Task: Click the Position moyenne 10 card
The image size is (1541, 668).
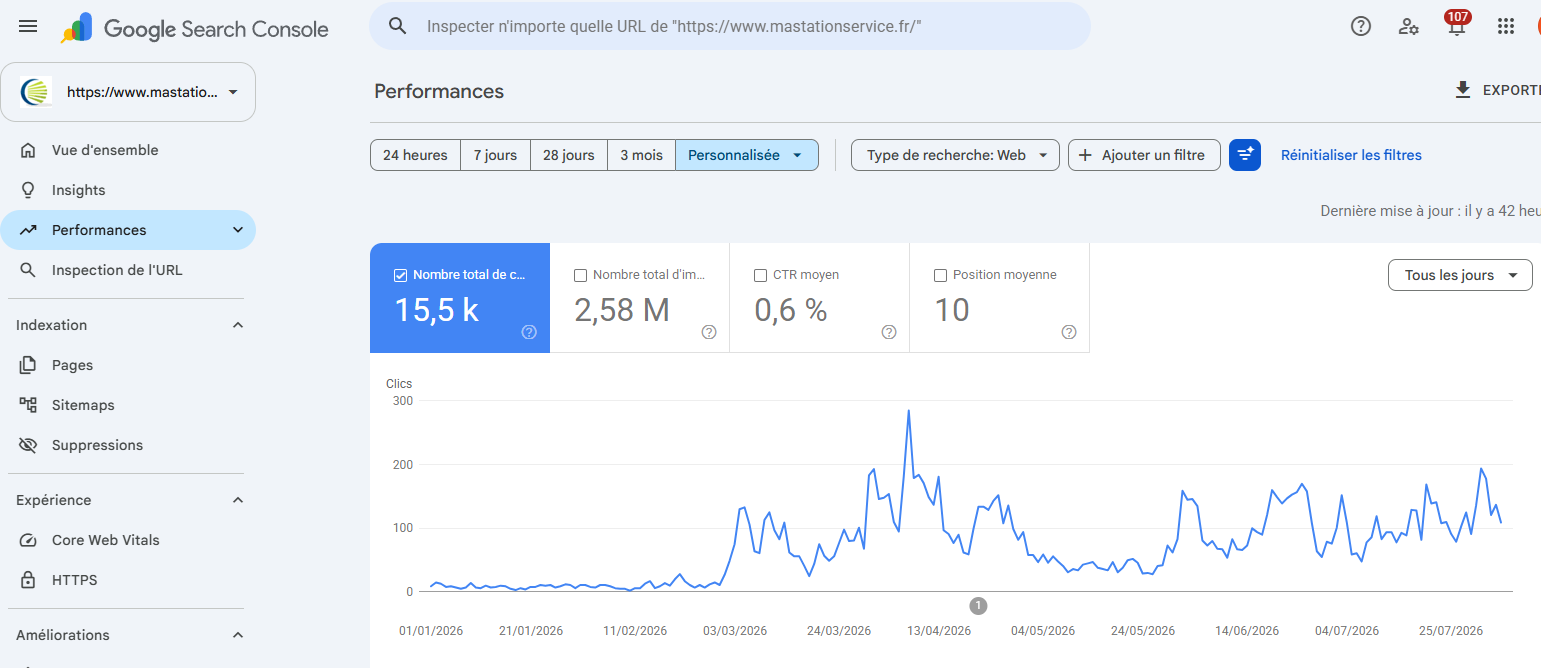Action: coord(1000,298)
